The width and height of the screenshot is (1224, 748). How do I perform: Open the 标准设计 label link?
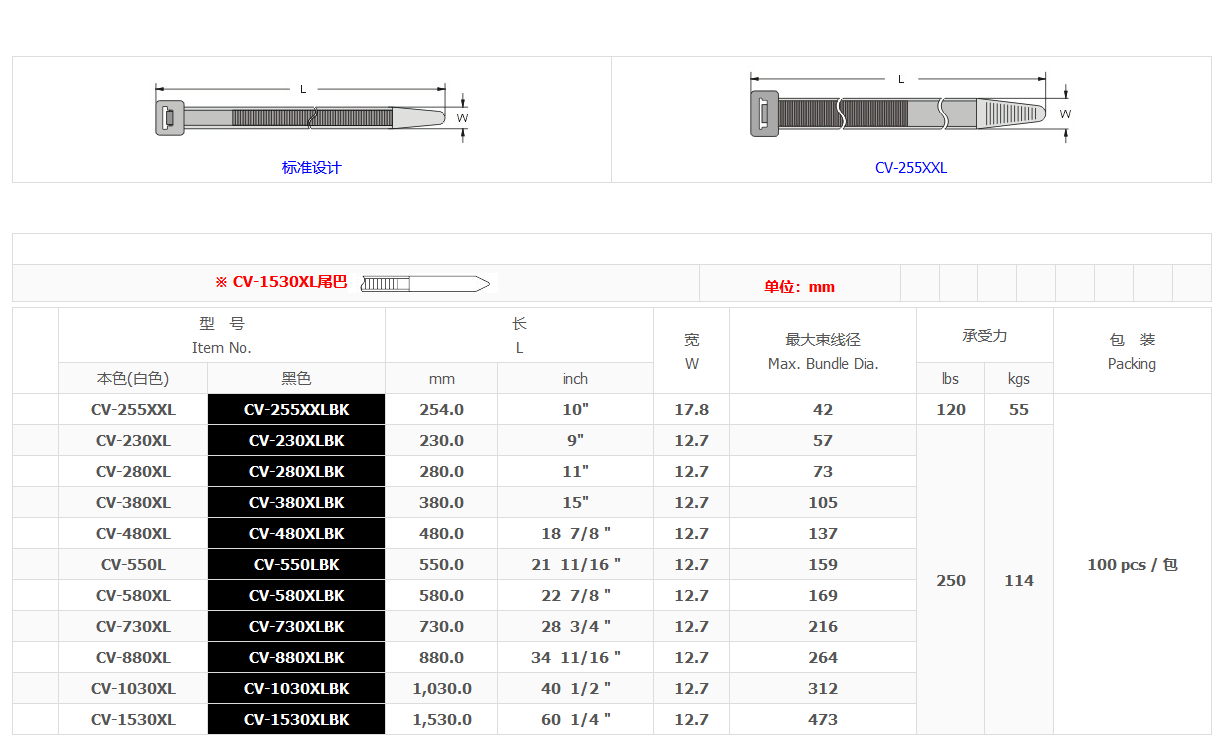point(311,168)
